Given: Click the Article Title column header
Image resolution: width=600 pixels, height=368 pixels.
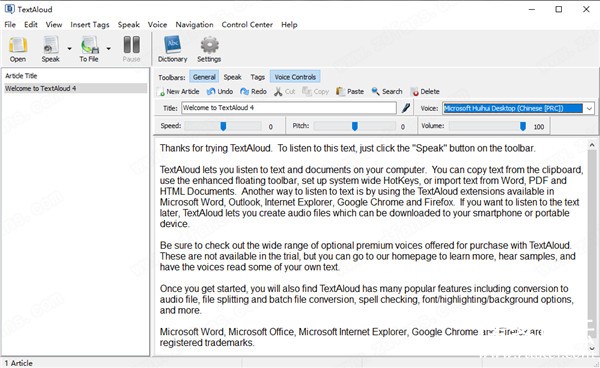Looking at the screenshot, I should [21, 76].
